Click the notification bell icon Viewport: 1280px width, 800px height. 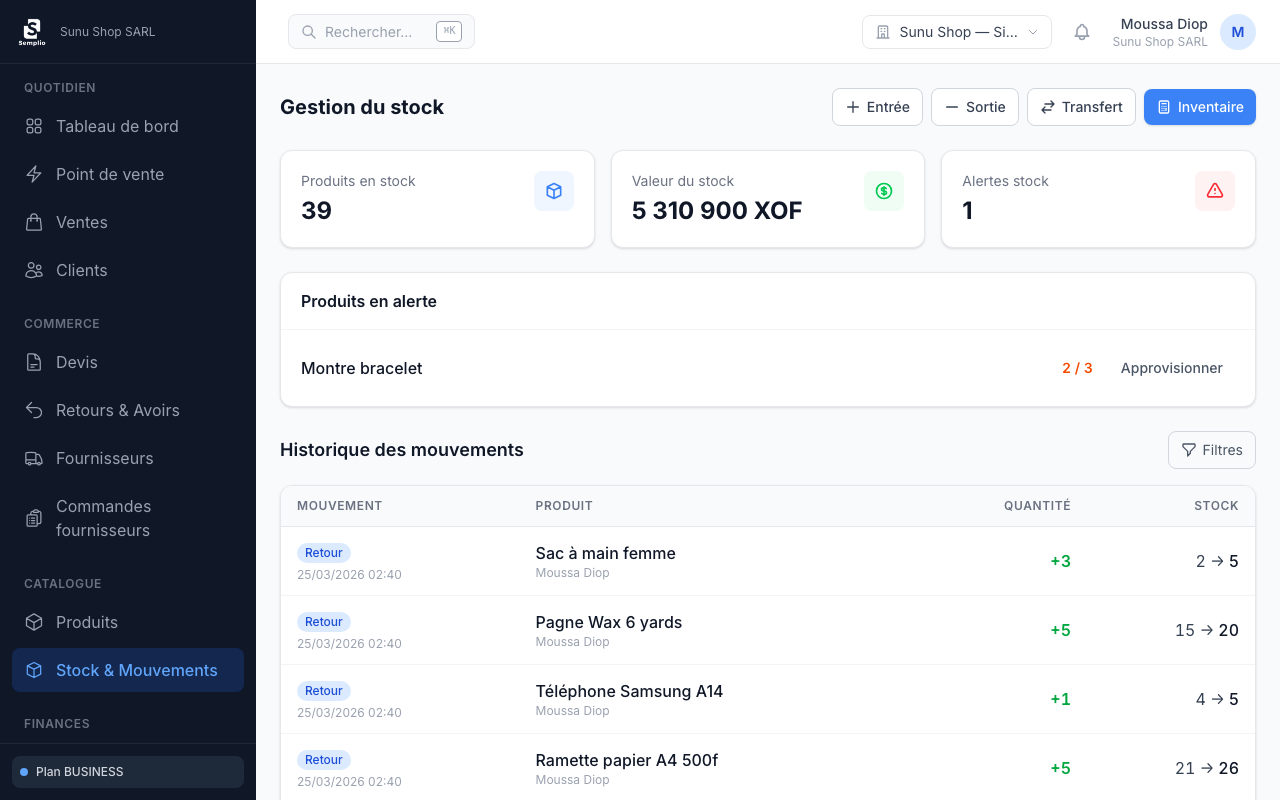click(1081, 32)
